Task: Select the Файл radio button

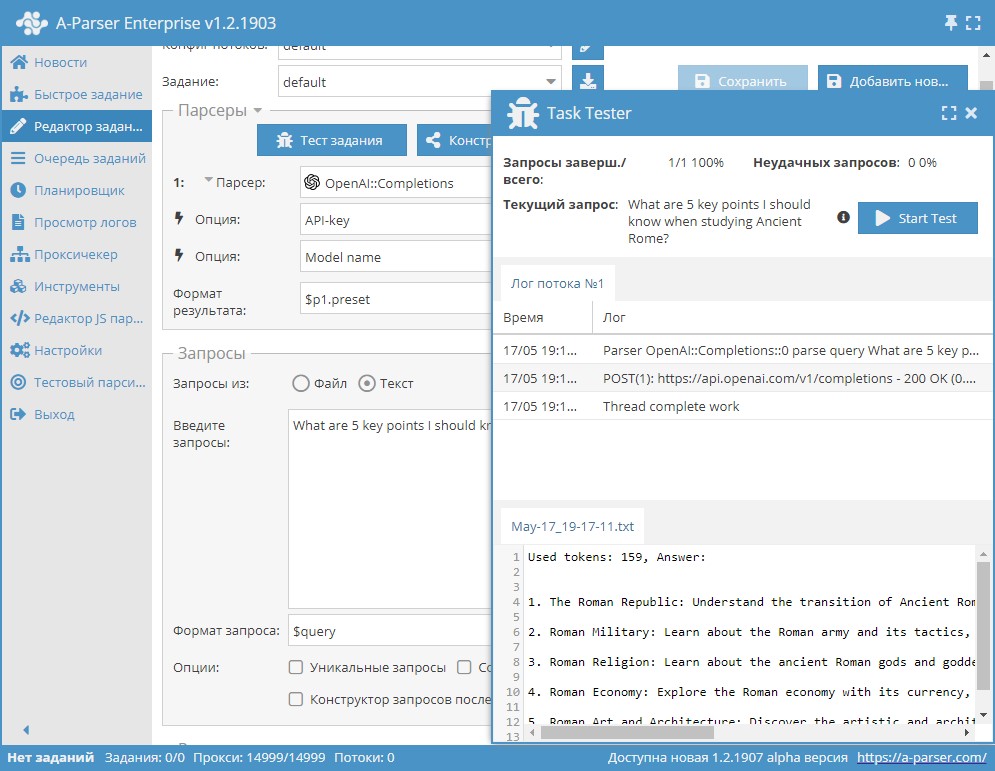Action: [301, 383]
